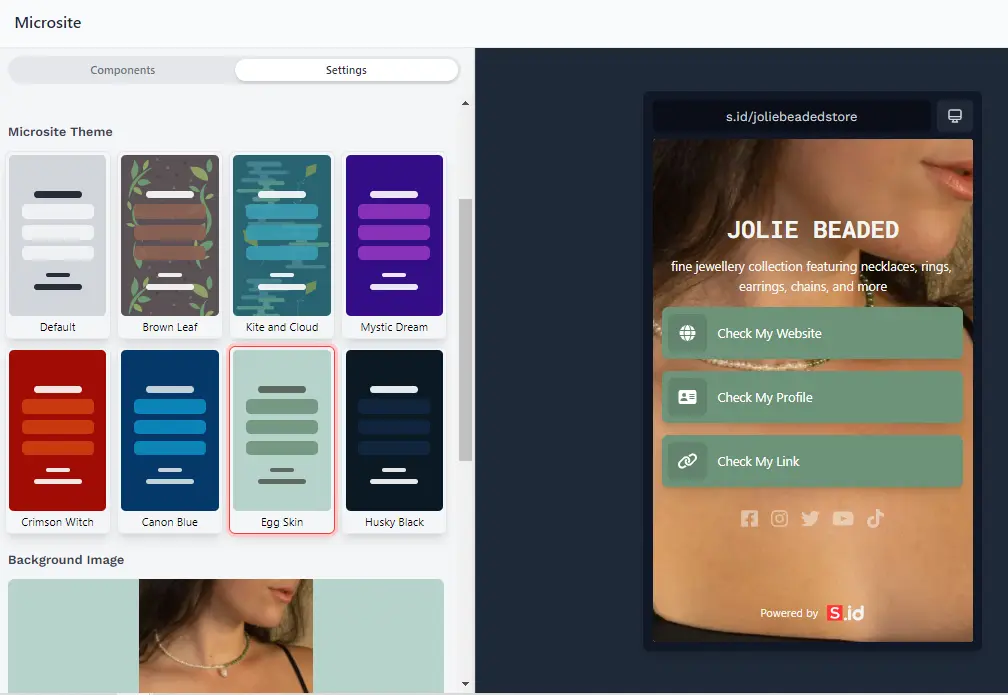Image resolution: width=1008 pixels, height=695 pixels.
Task: Open the YouTube social icon
Action: point(843,519)
